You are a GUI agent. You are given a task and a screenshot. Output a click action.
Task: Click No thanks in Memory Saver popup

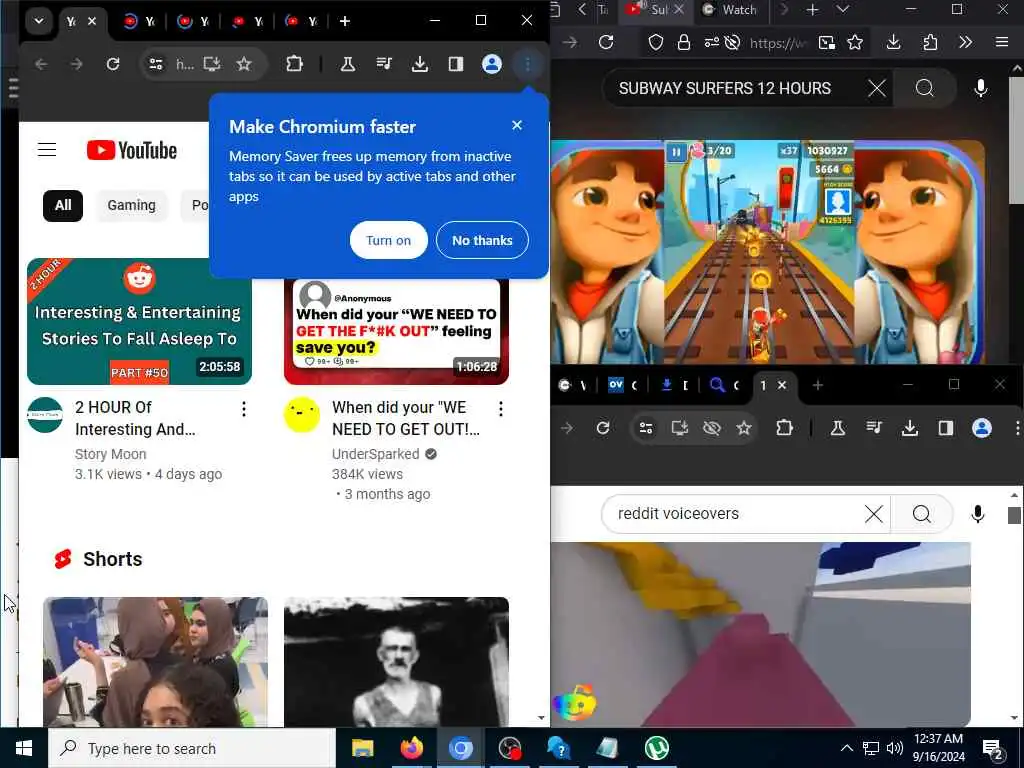pos(482,240)
